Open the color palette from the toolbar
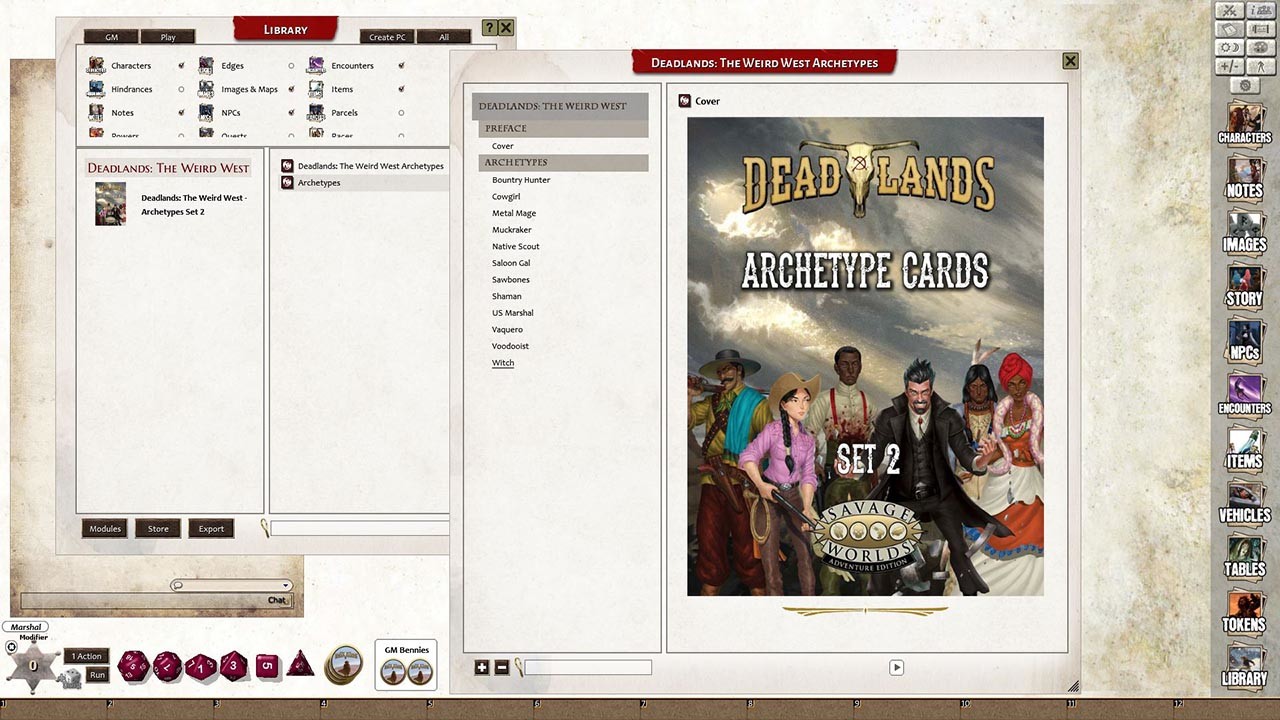 pos(1258,46)
